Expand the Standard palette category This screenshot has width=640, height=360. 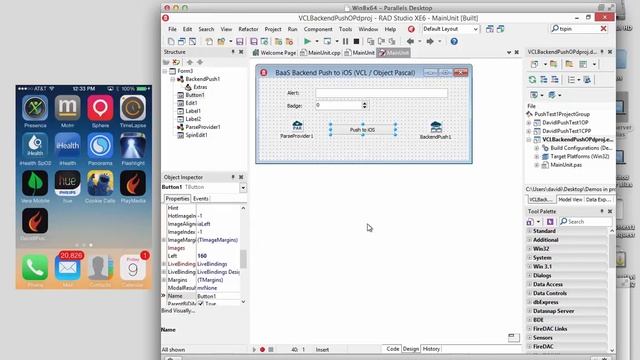[529, 231]
